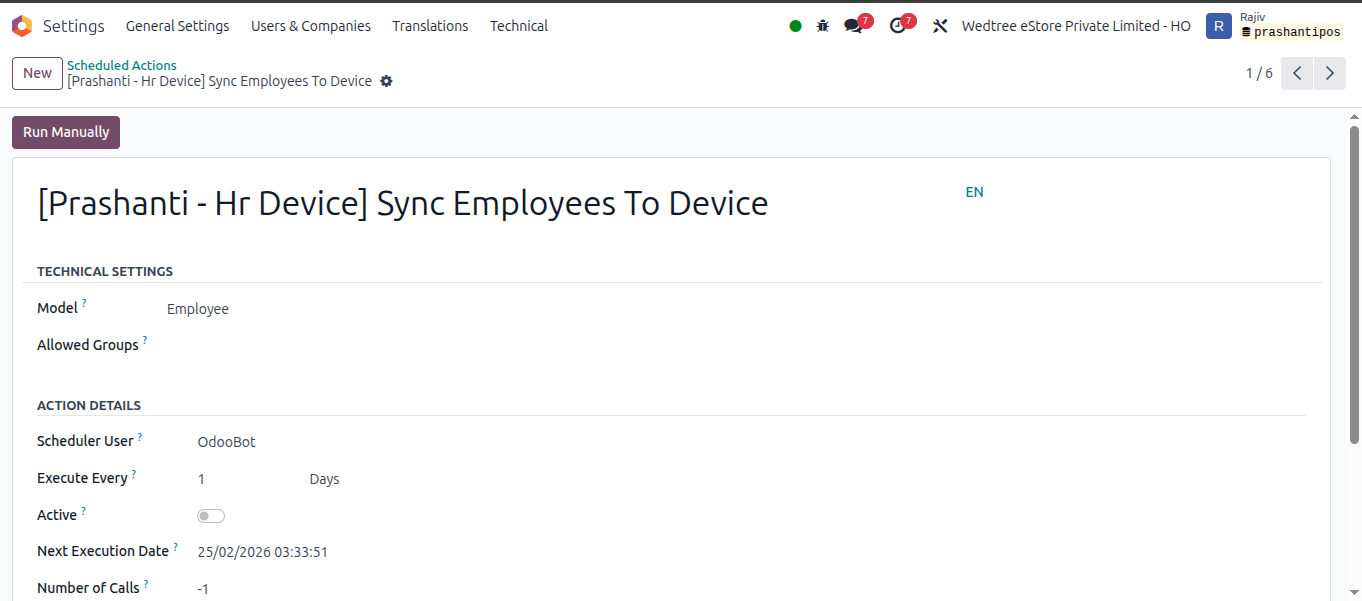
Task: Open the General Settings menu
Action: pos(178,26)
